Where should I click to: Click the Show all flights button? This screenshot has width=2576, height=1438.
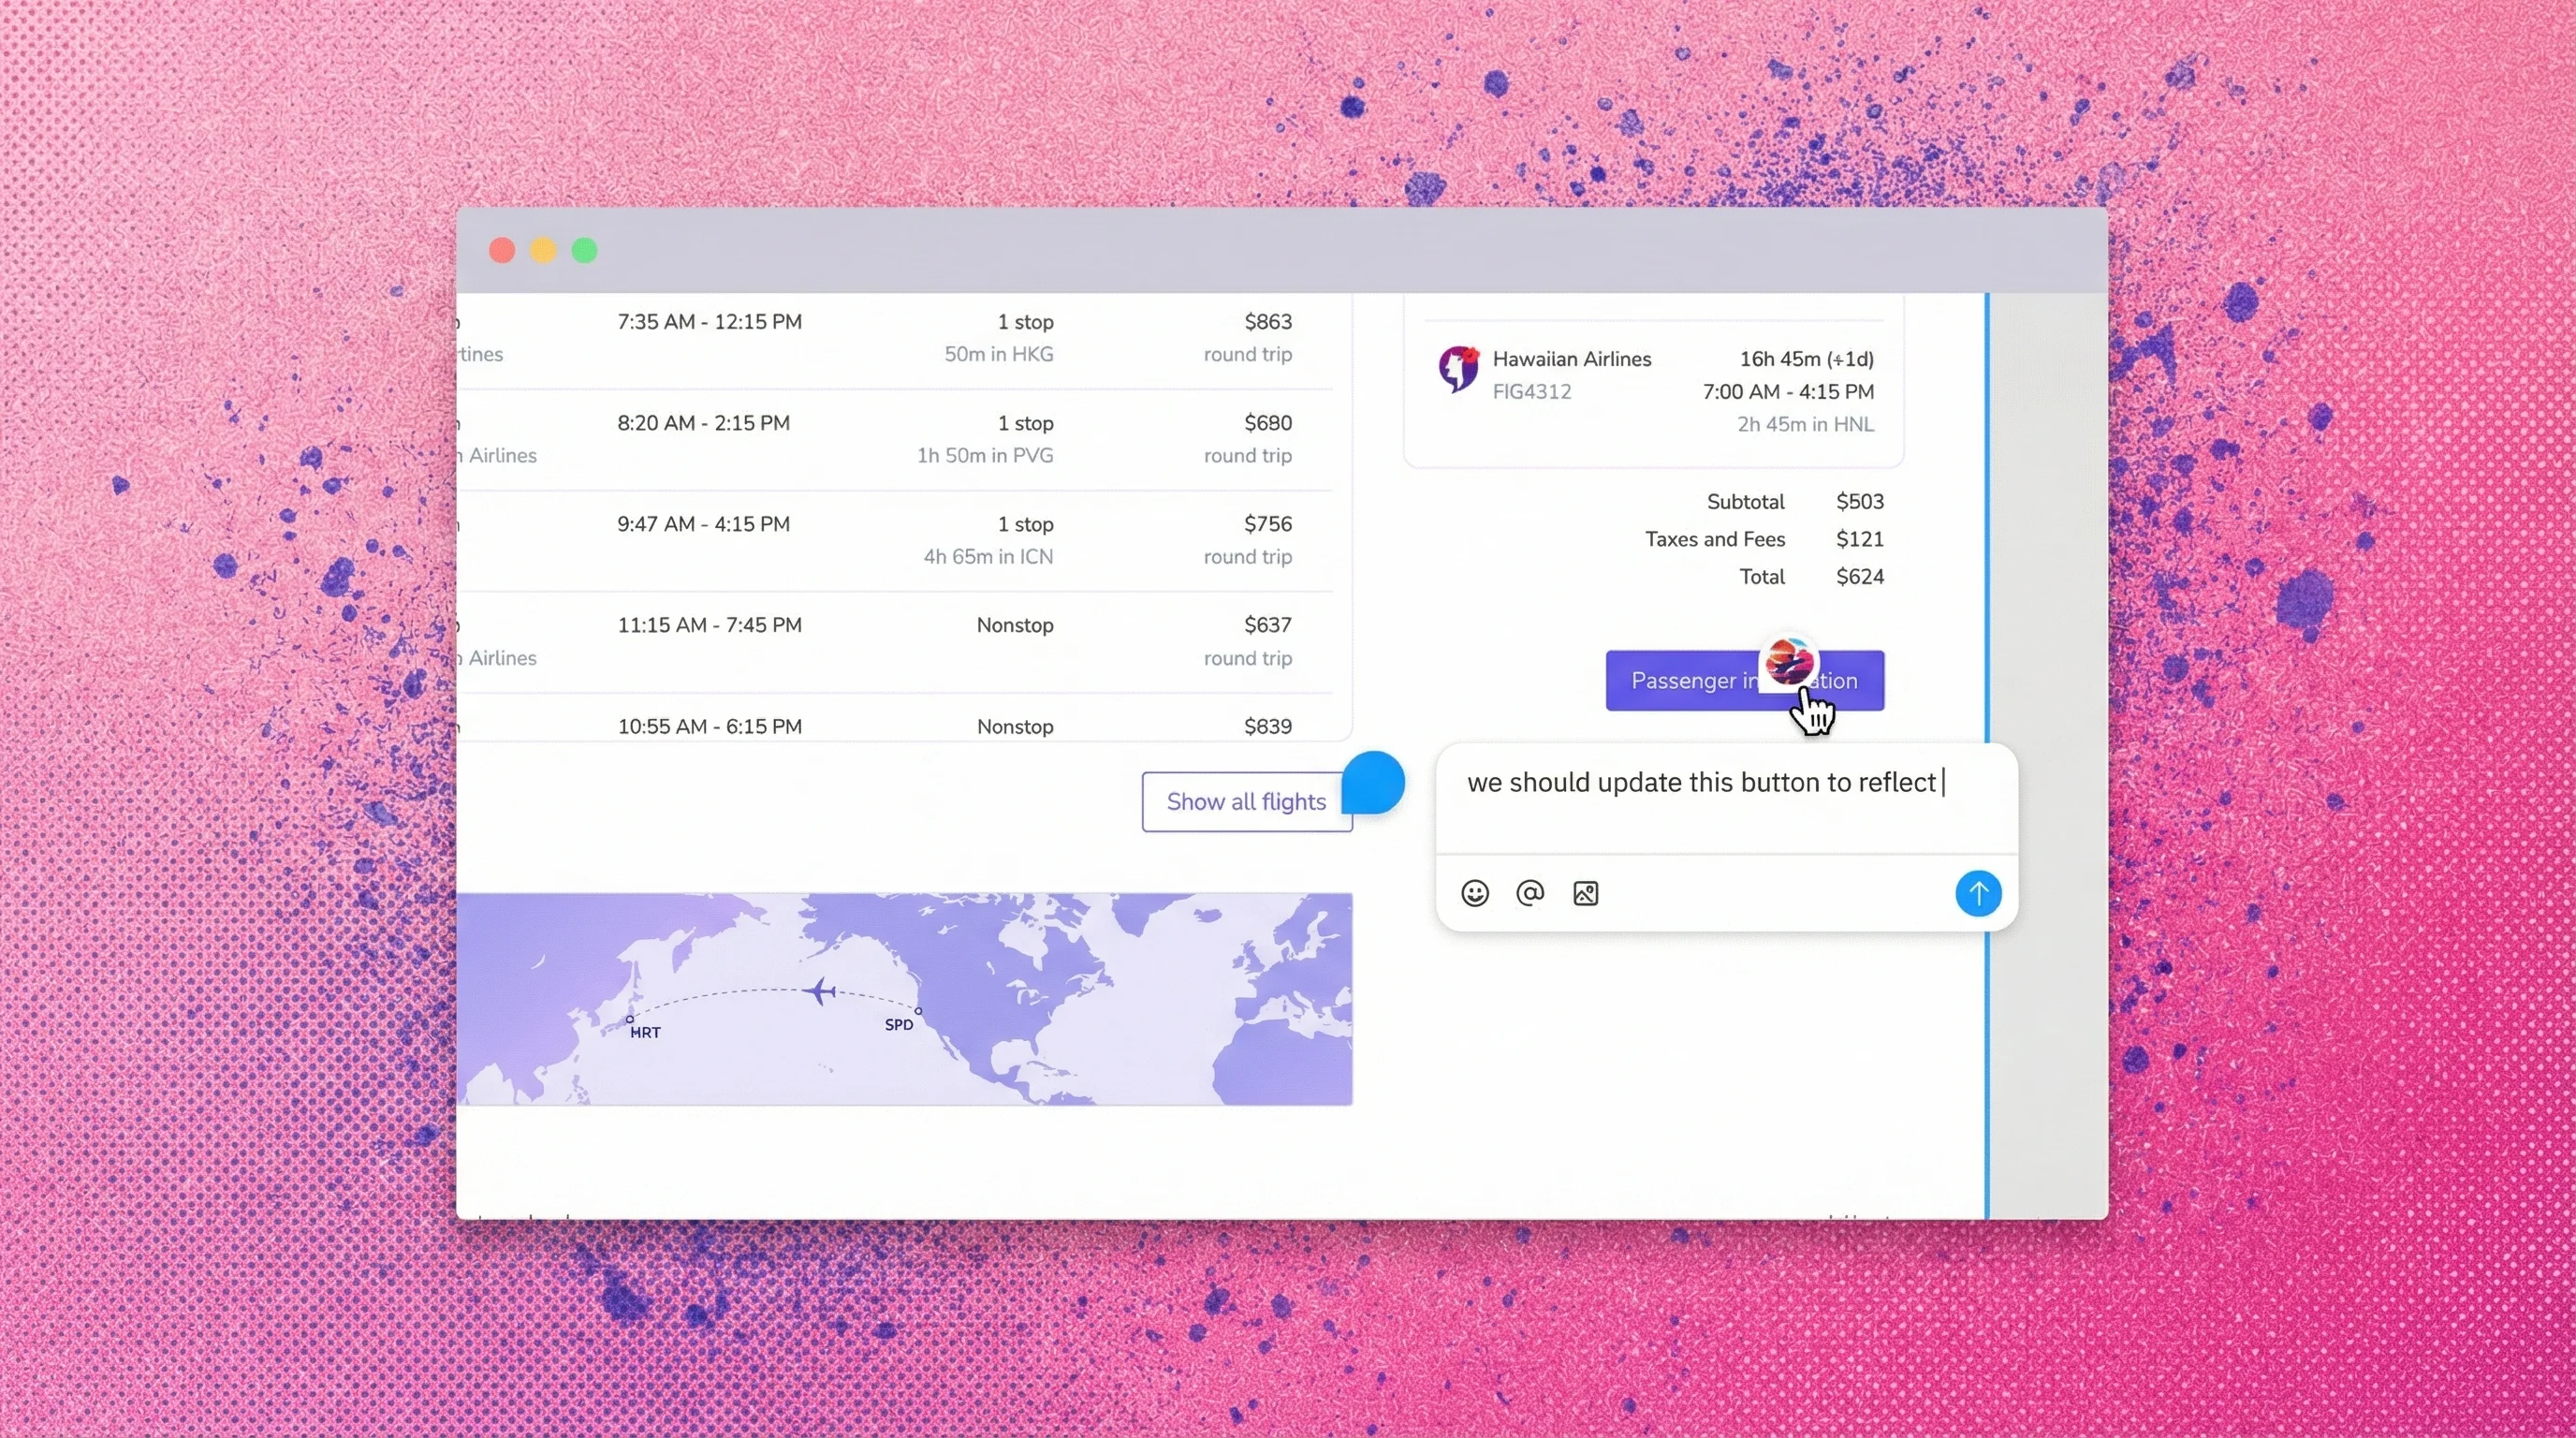pos(1246,801)
